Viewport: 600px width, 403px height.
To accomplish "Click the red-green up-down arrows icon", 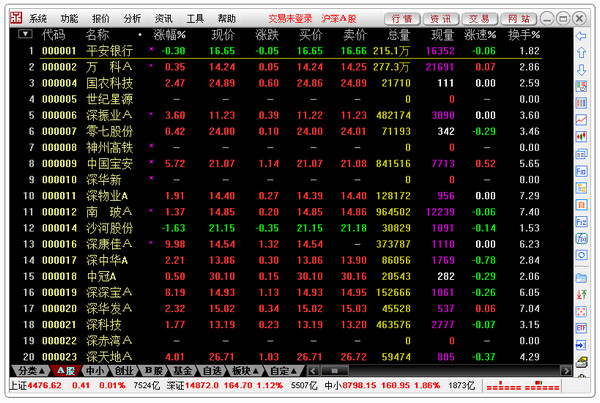I will click(x=581, y=295).
